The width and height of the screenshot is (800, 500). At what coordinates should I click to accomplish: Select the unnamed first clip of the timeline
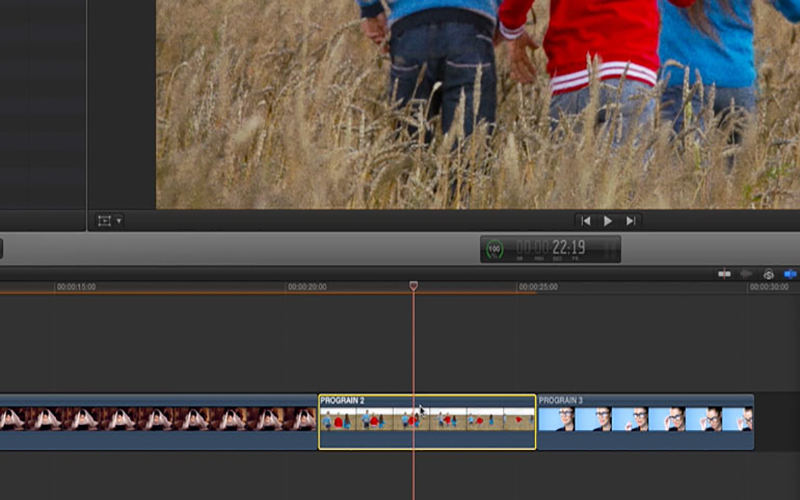point(158,422)
